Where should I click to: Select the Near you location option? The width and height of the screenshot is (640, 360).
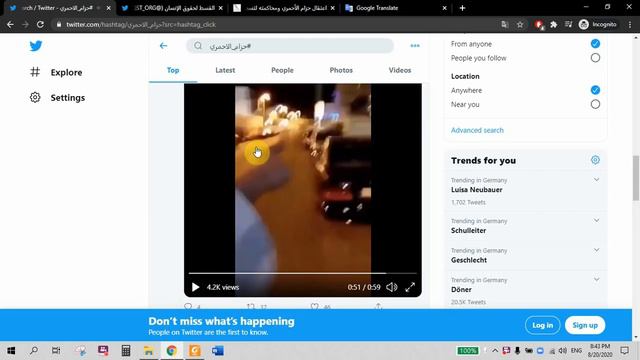tap(595, 104)
